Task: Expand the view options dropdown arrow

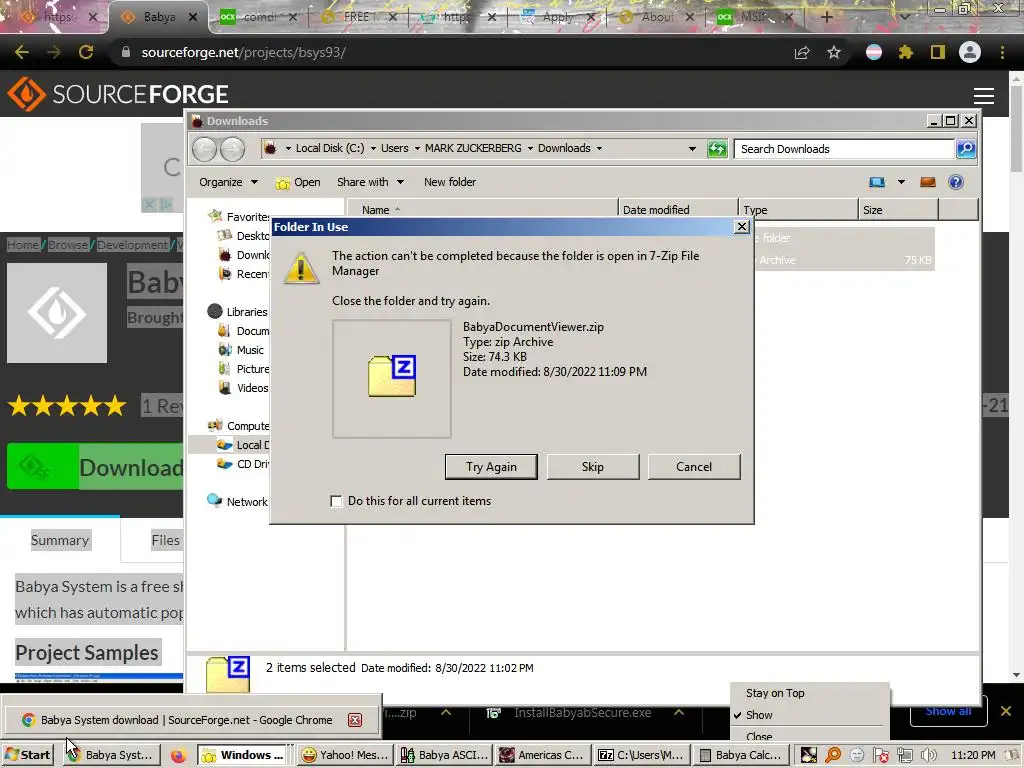Action: point(901,182)
